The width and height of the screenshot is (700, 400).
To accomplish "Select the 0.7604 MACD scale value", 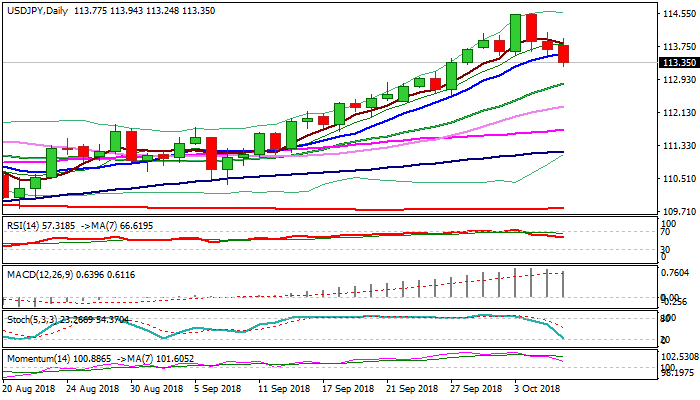I will (x=679, y=272).
